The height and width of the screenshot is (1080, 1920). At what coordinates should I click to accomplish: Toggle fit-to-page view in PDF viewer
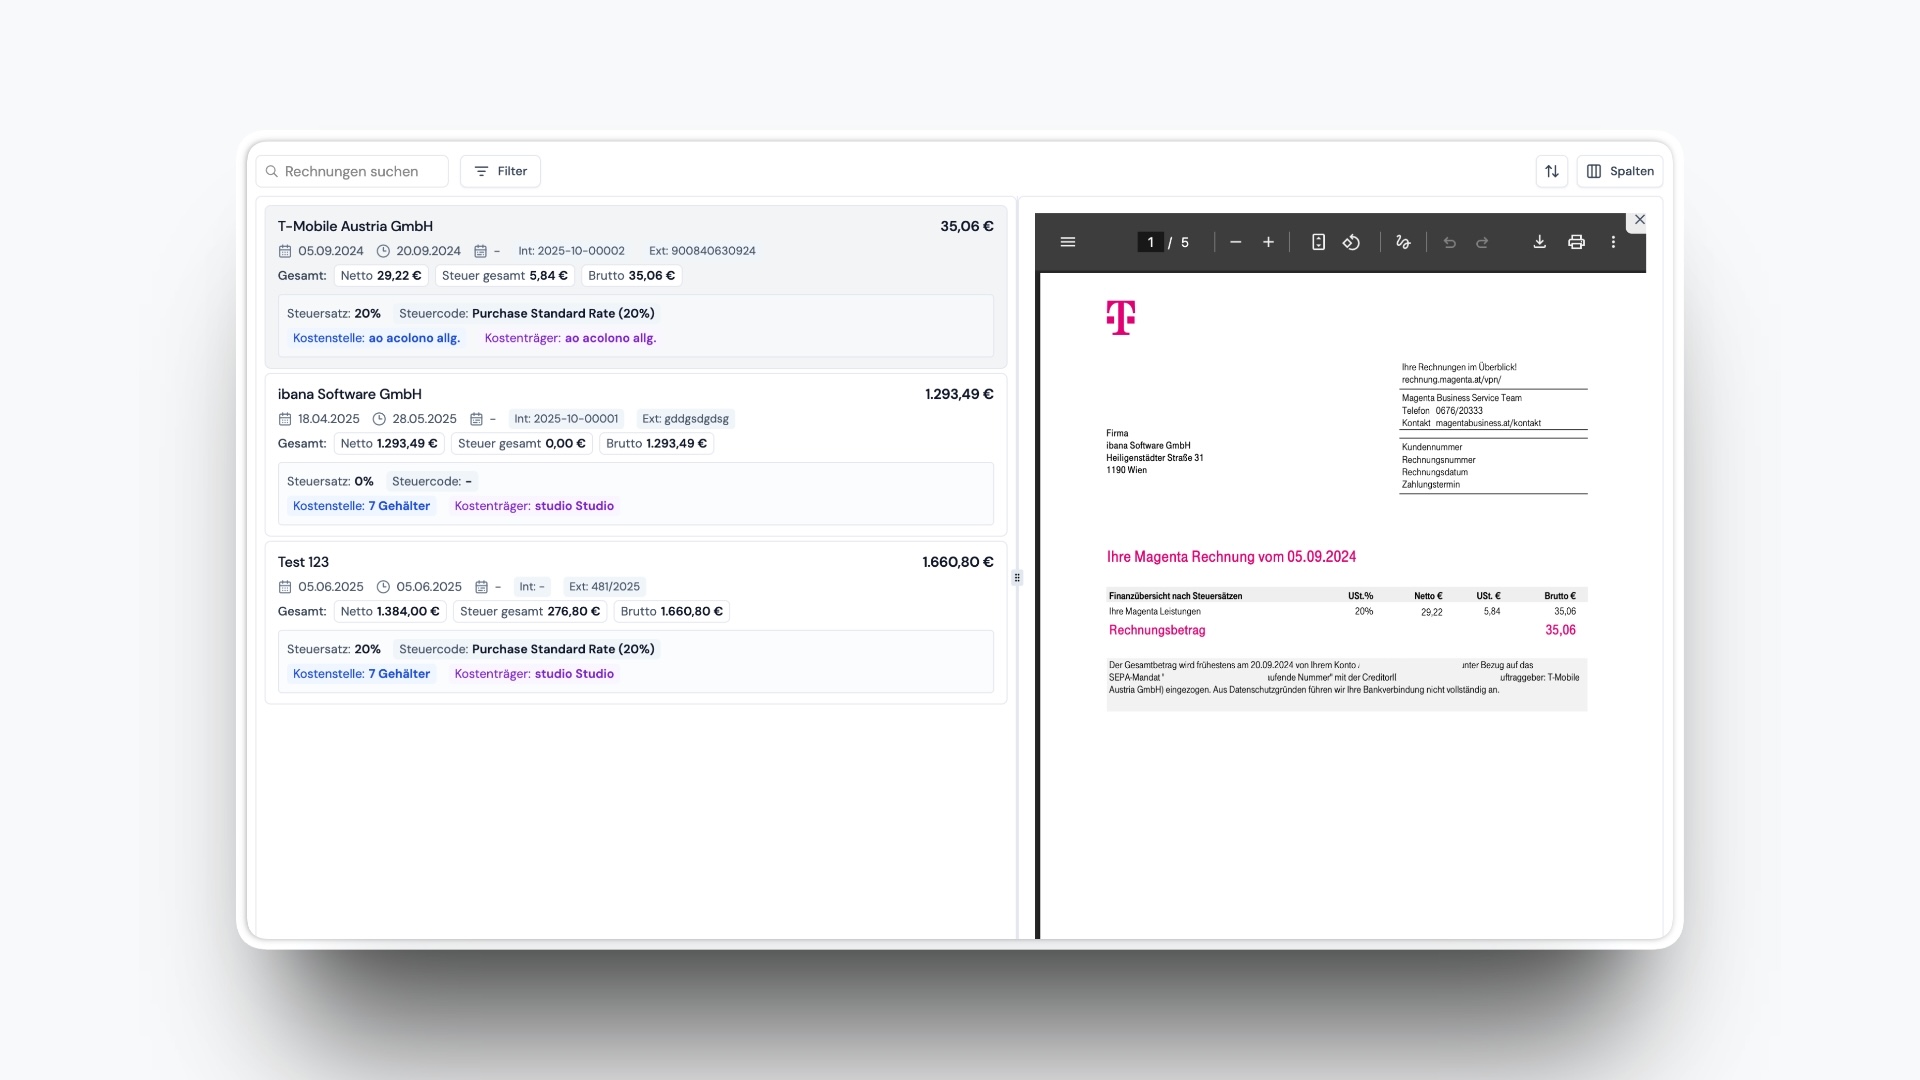coord(1318,242)
